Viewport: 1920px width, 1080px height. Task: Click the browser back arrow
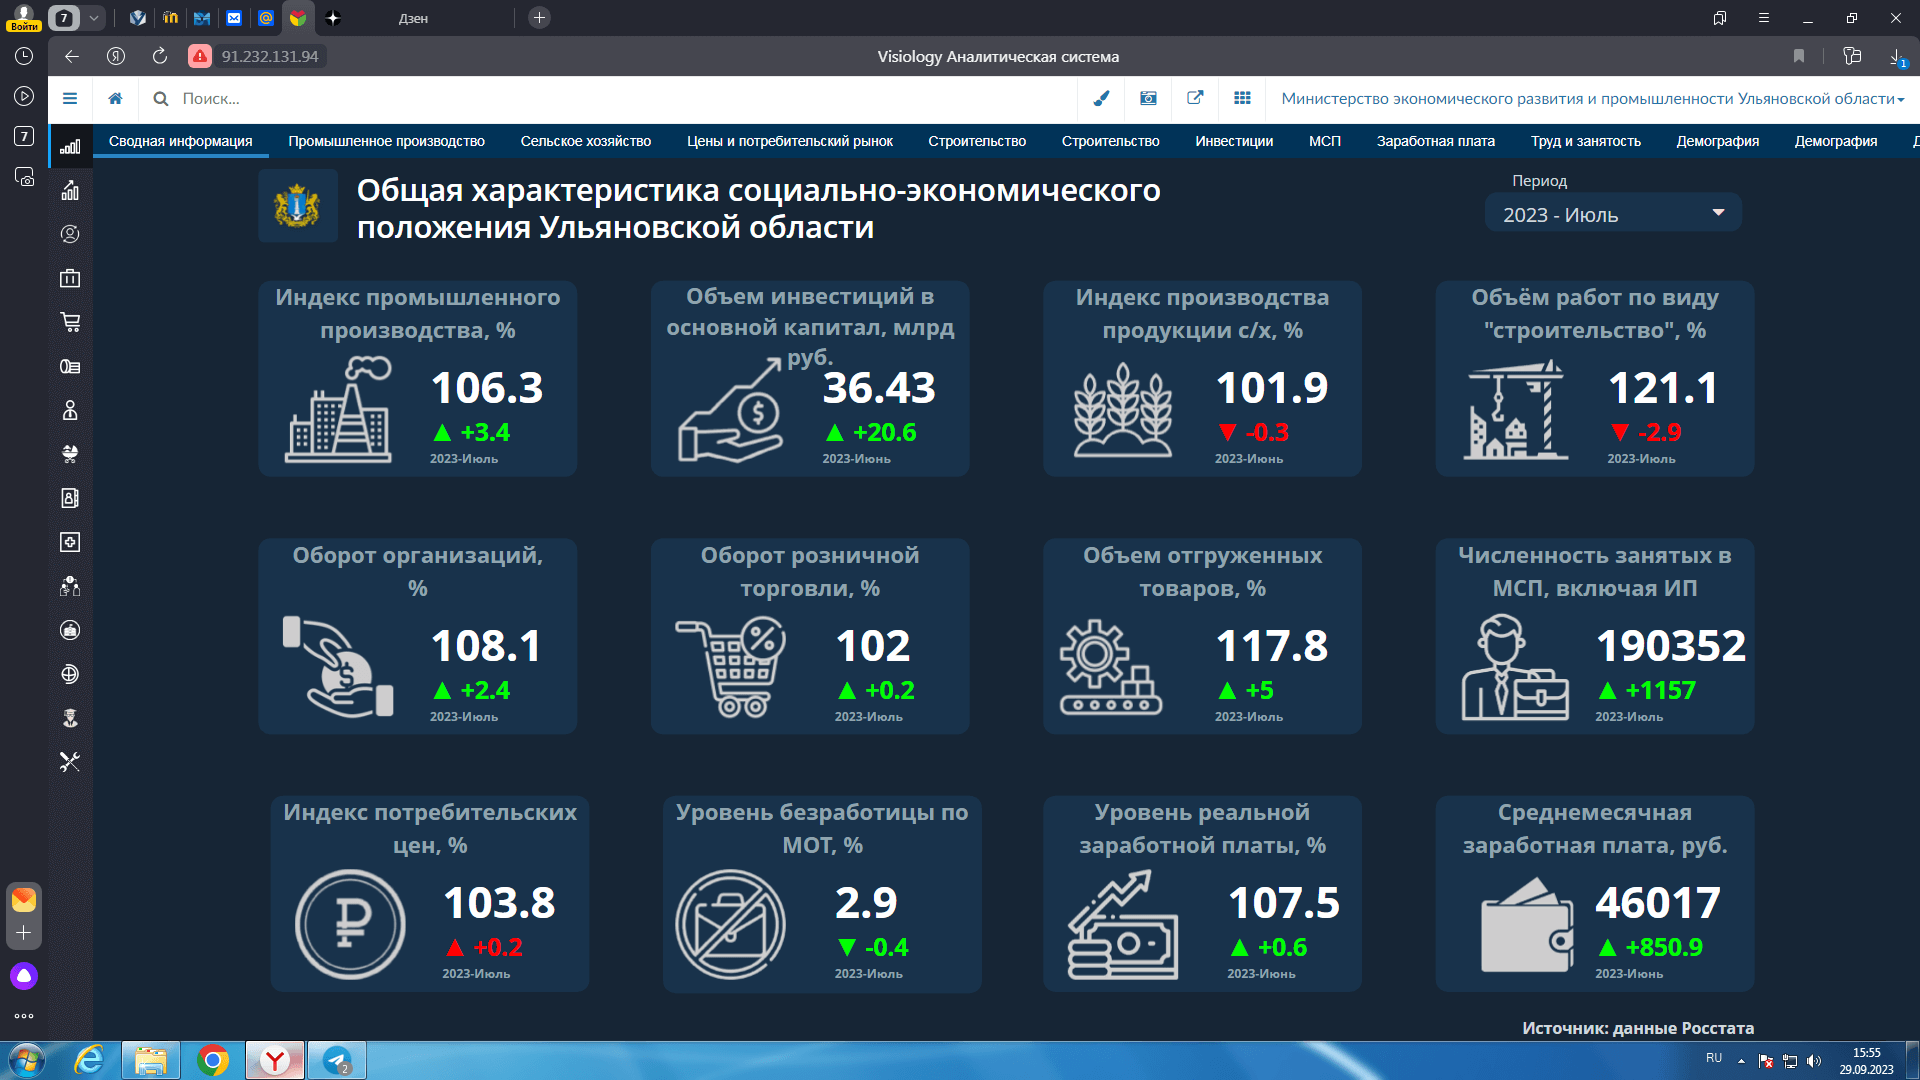[72, 56]
